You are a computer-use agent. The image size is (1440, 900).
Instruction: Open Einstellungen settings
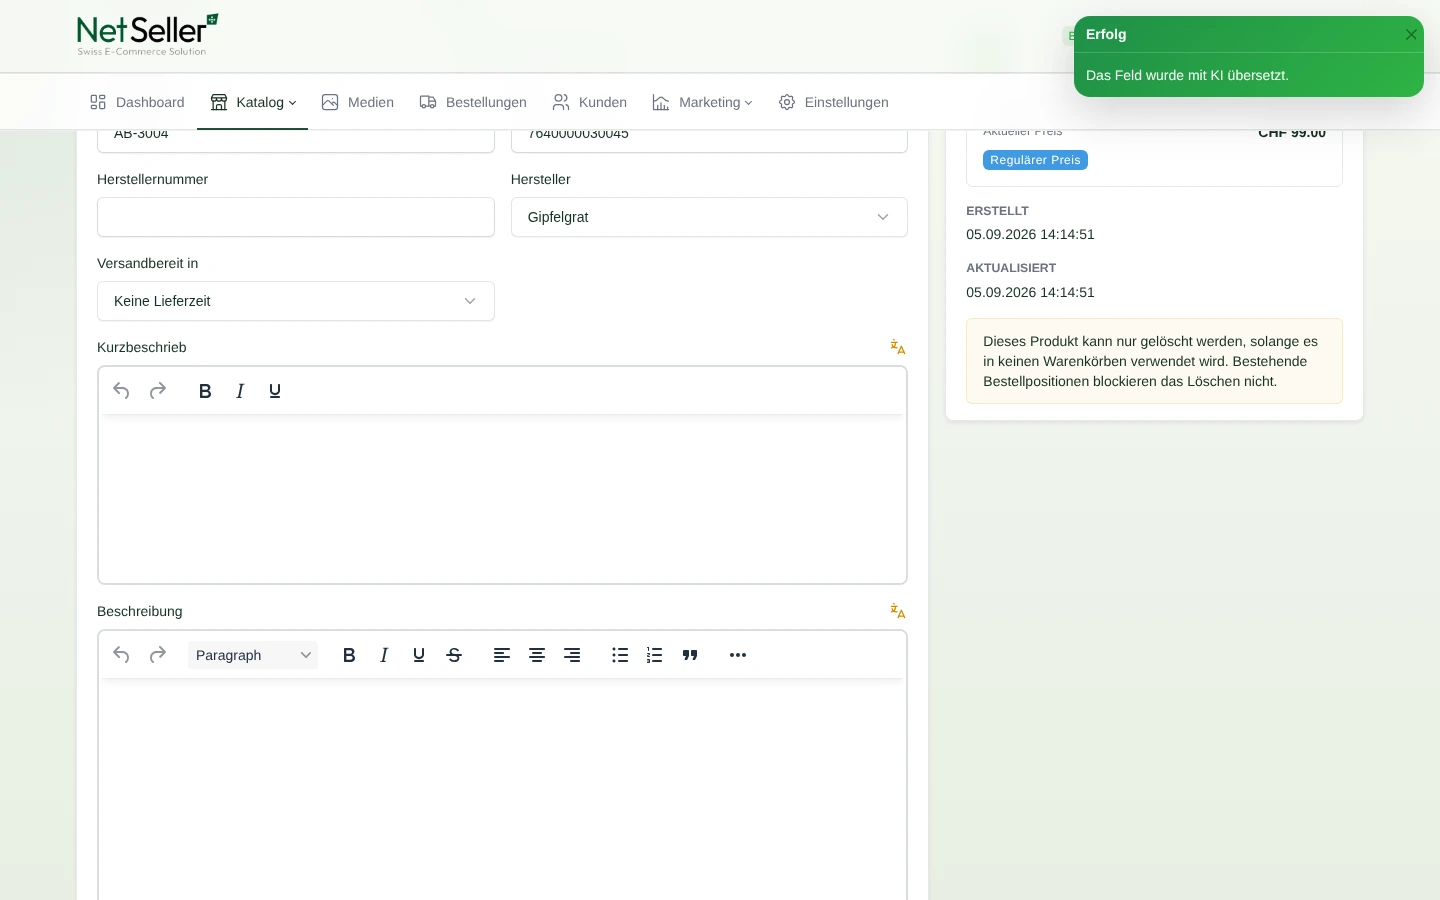coord(834,102)
